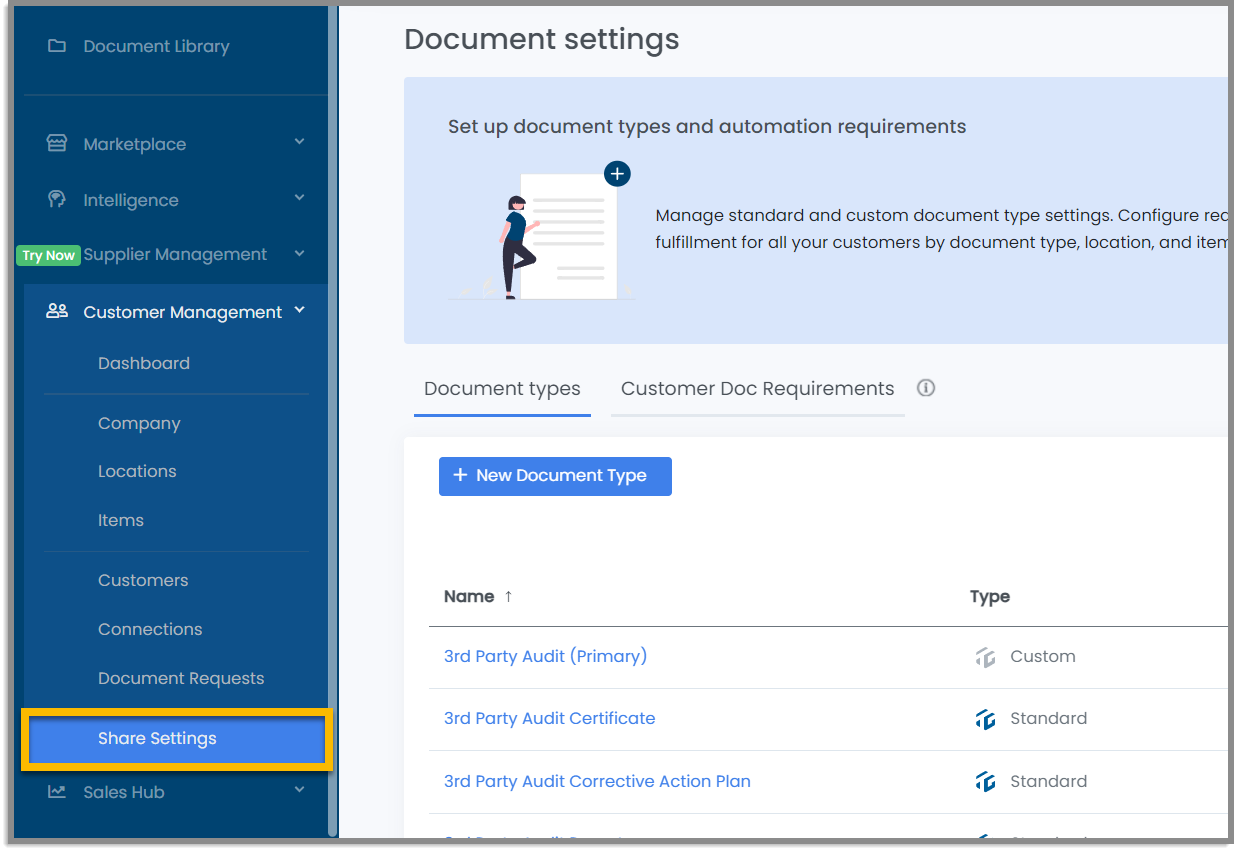Open 3rd Party Audit Corrective Action Plan
The width and height of the screenshot is (1234, 852).
(597, 781)
